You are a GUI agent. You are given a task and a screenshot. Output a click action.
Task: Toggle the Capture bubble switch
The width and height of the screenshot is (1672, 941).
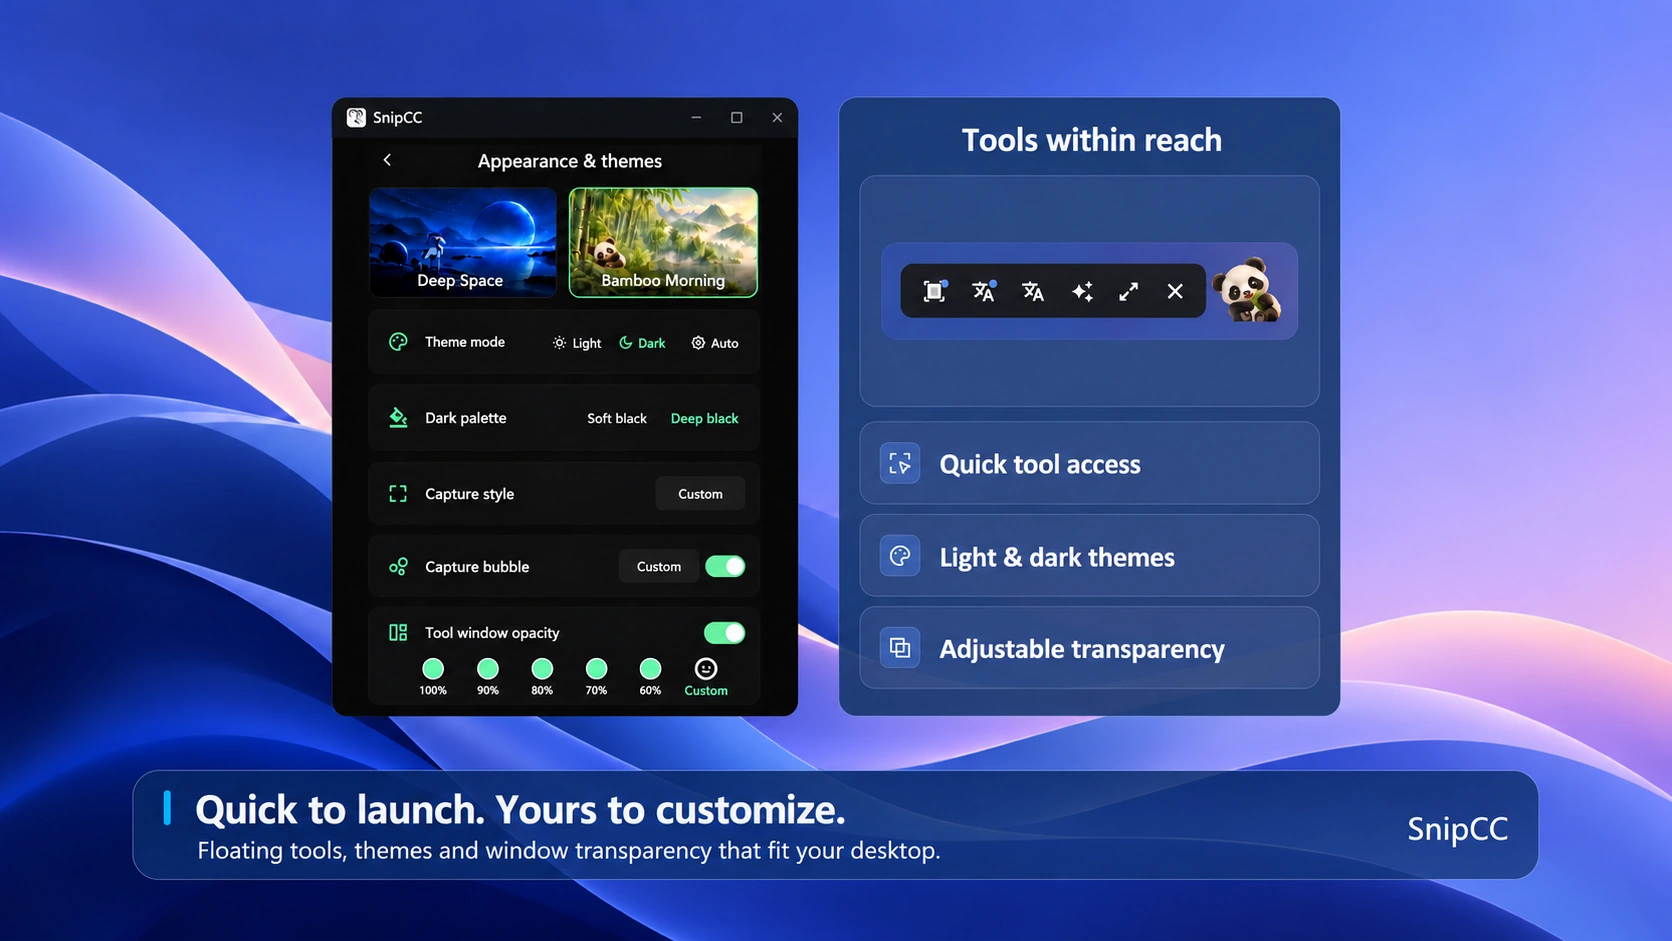pyautogui.click(x=725, y=567)
